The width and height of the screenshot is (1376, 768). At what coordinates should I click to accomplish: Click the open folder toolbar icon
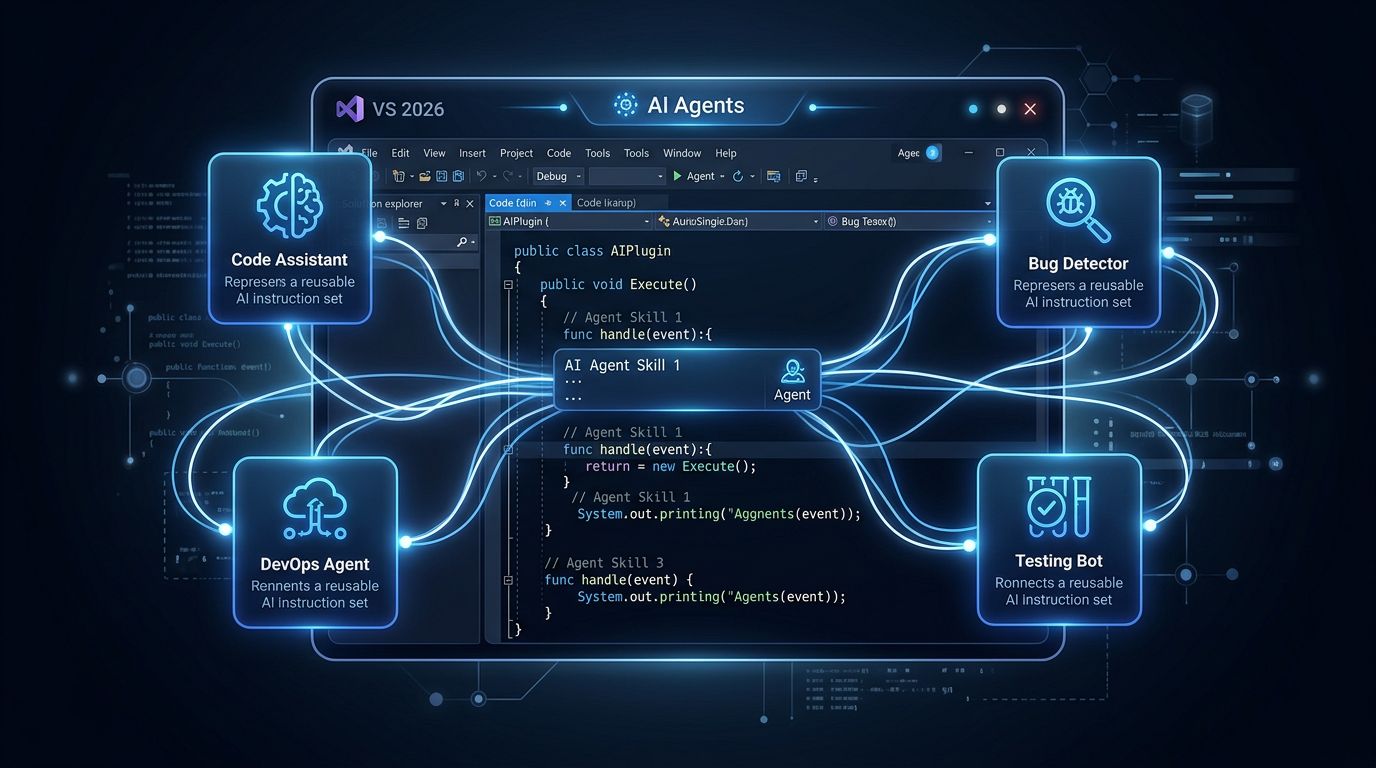(x=425, y=176)
